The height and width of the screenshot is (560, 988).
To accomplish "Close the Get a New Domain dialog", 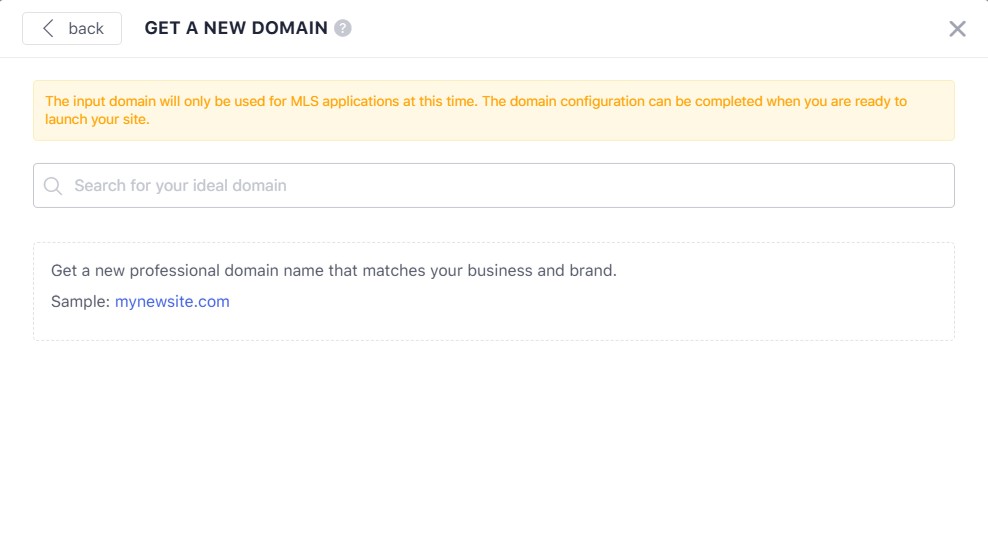I will click(957, 29).
